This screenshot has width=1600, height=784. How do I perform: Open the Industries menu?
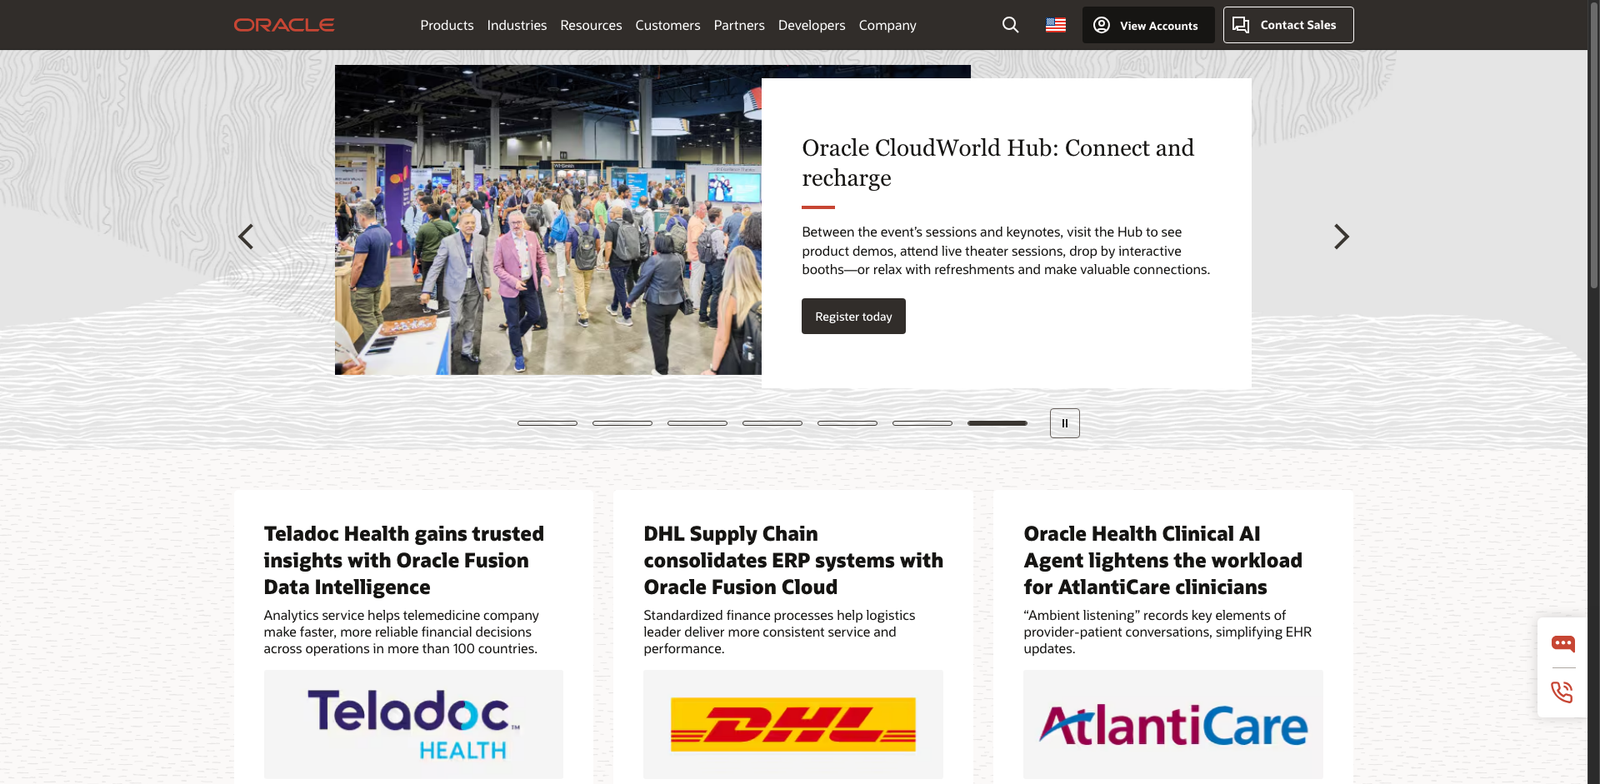(517, 25)
